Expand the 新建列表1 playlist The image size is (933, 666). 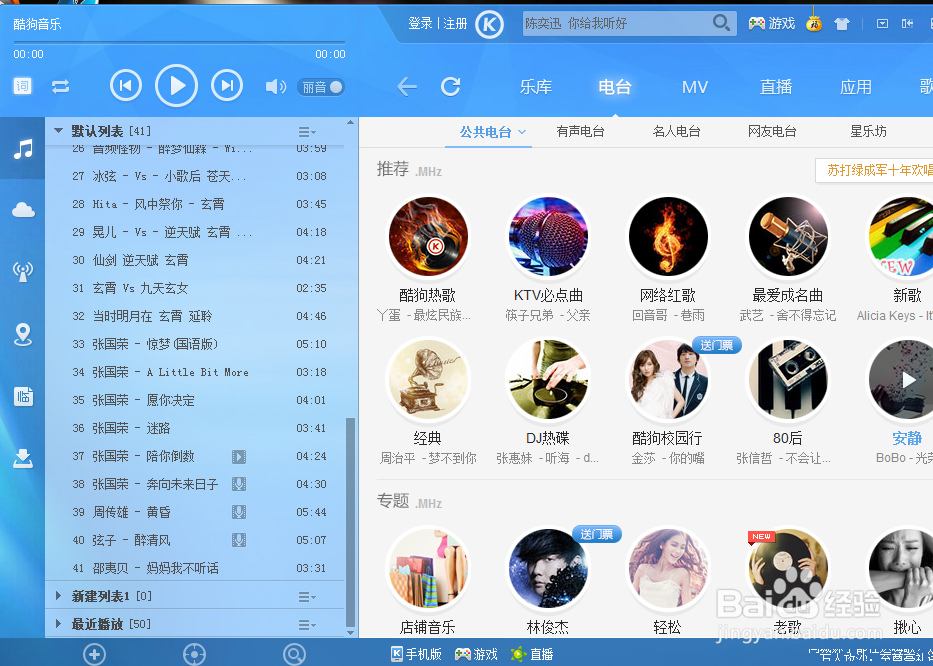click(58, 595)
